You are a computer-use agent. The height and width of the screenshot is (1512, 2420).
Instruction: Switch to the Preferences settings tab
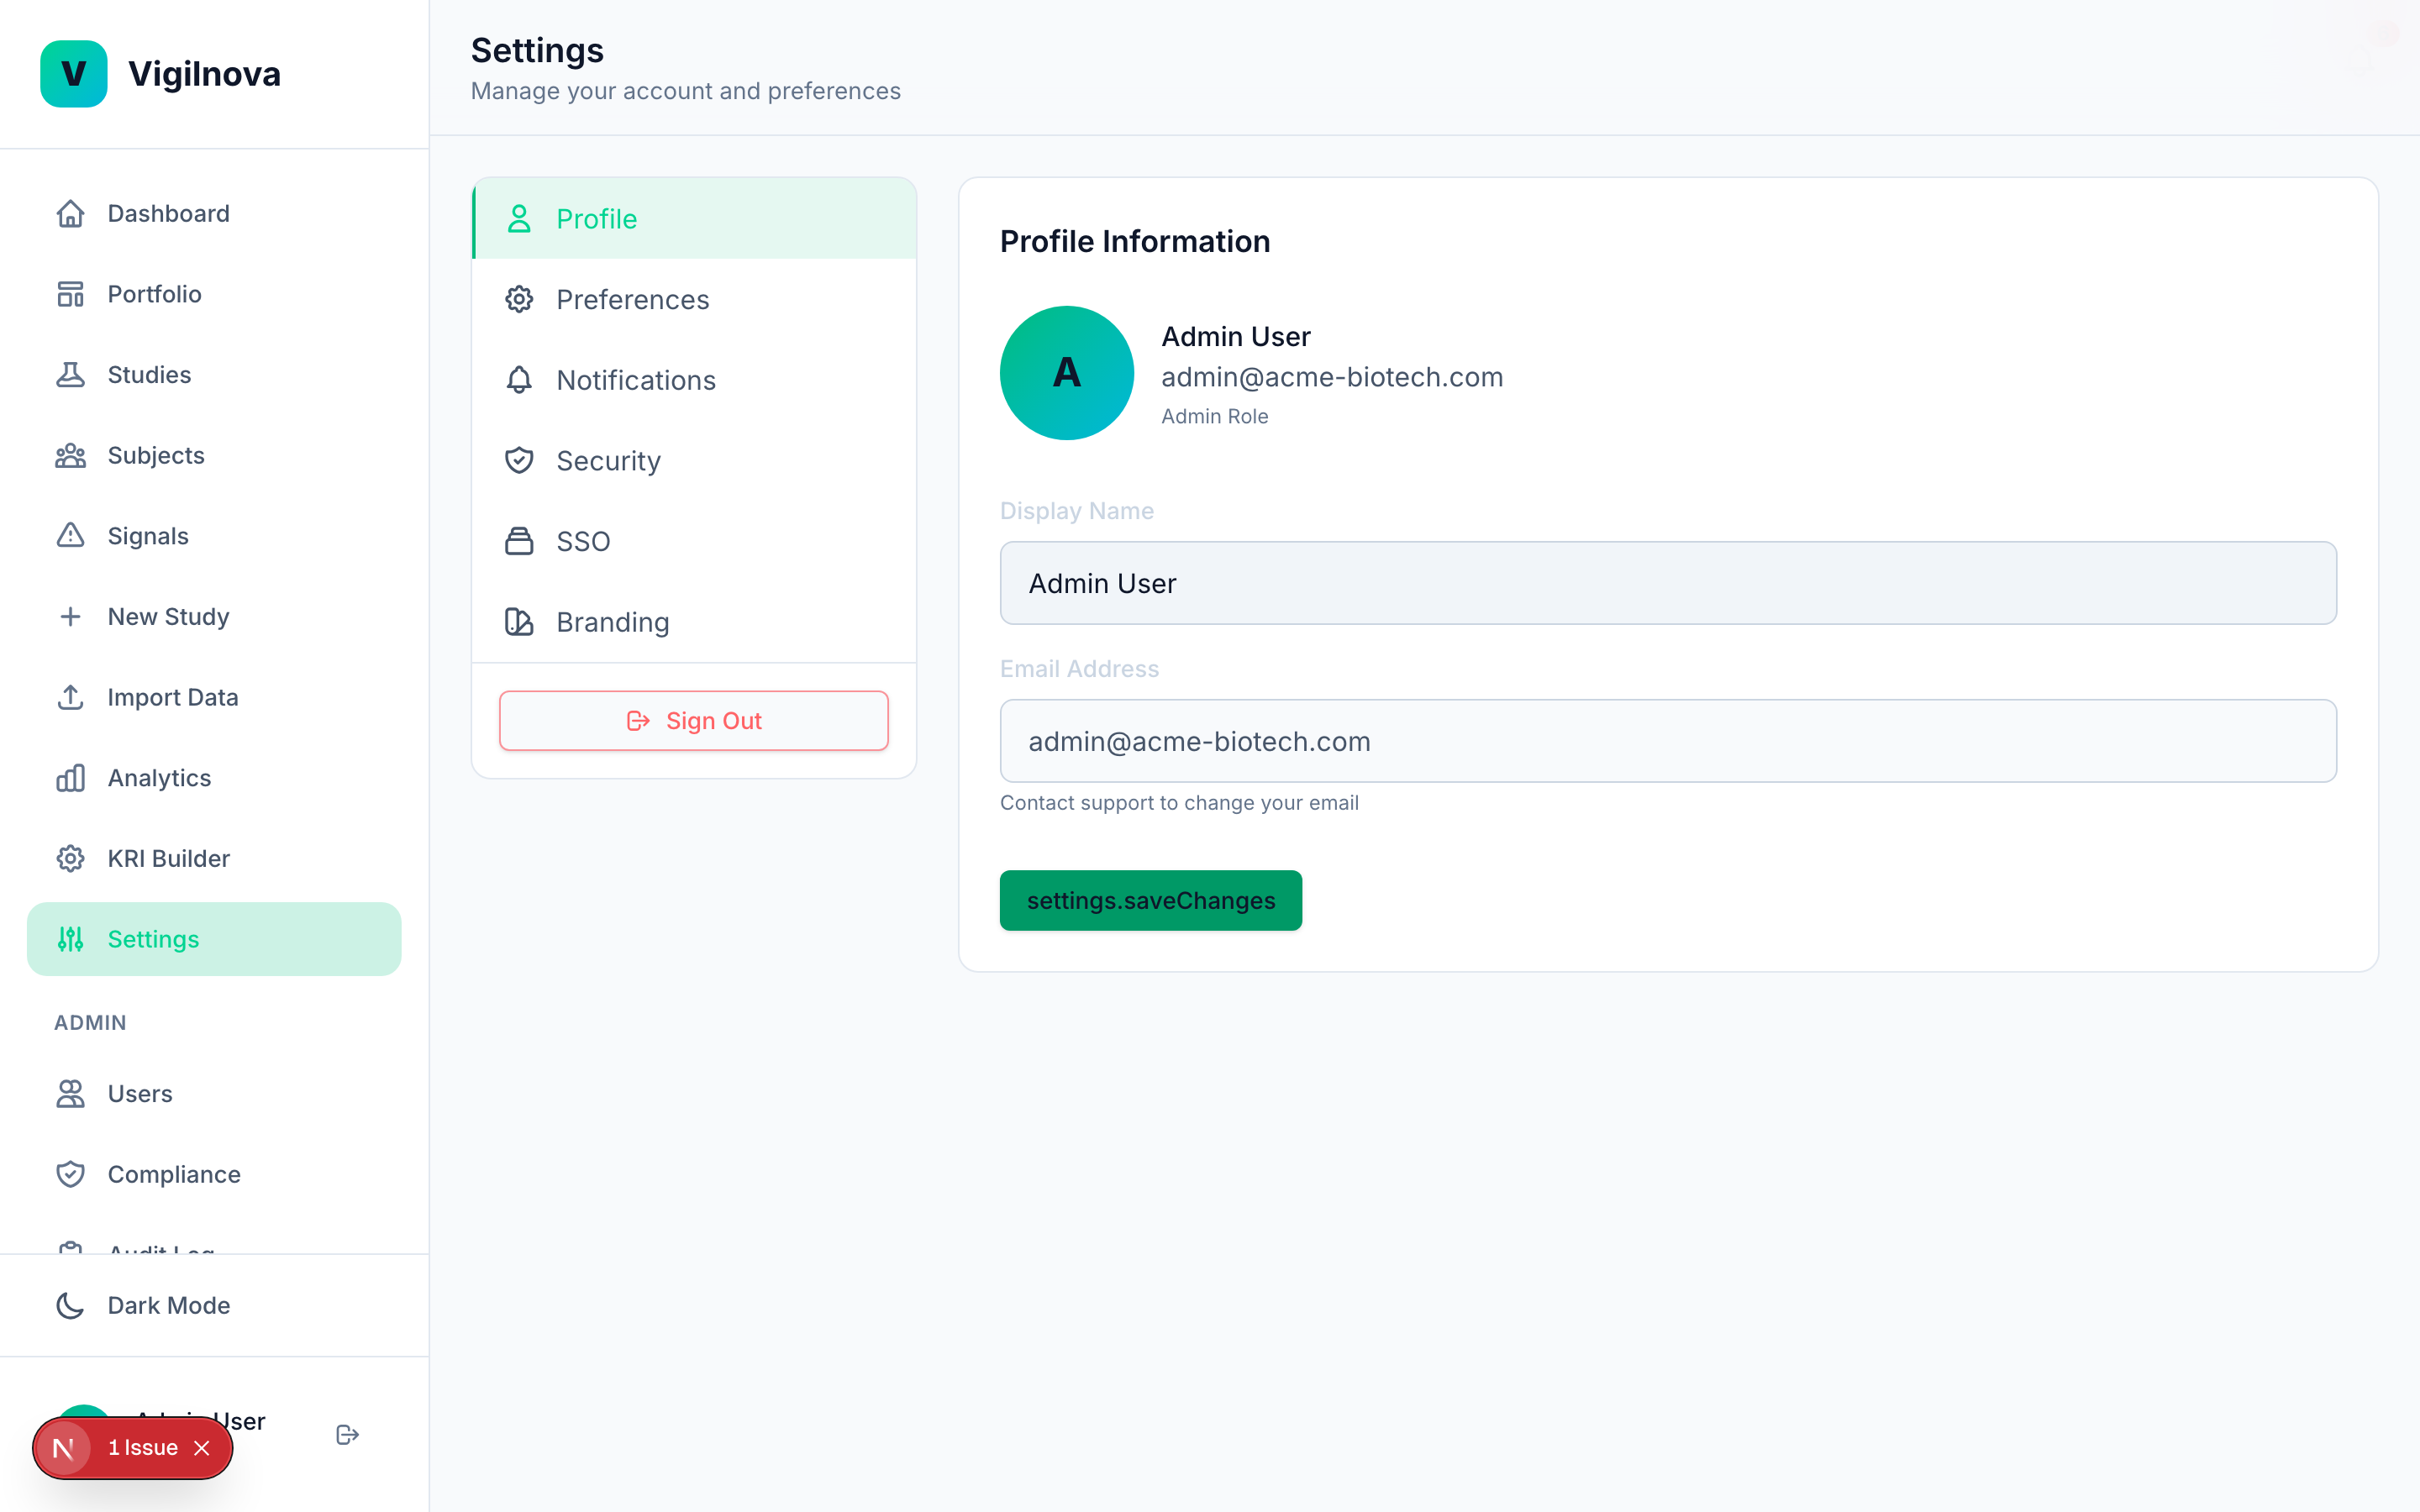(632, 299)
